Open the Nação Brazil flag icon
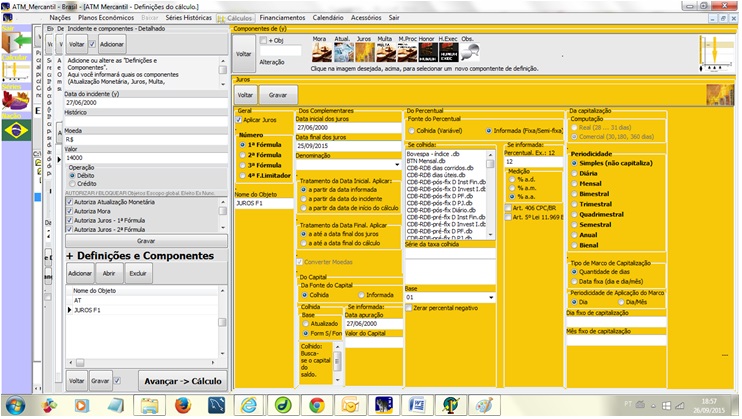 pyautogui.click(x=16, y=130)
